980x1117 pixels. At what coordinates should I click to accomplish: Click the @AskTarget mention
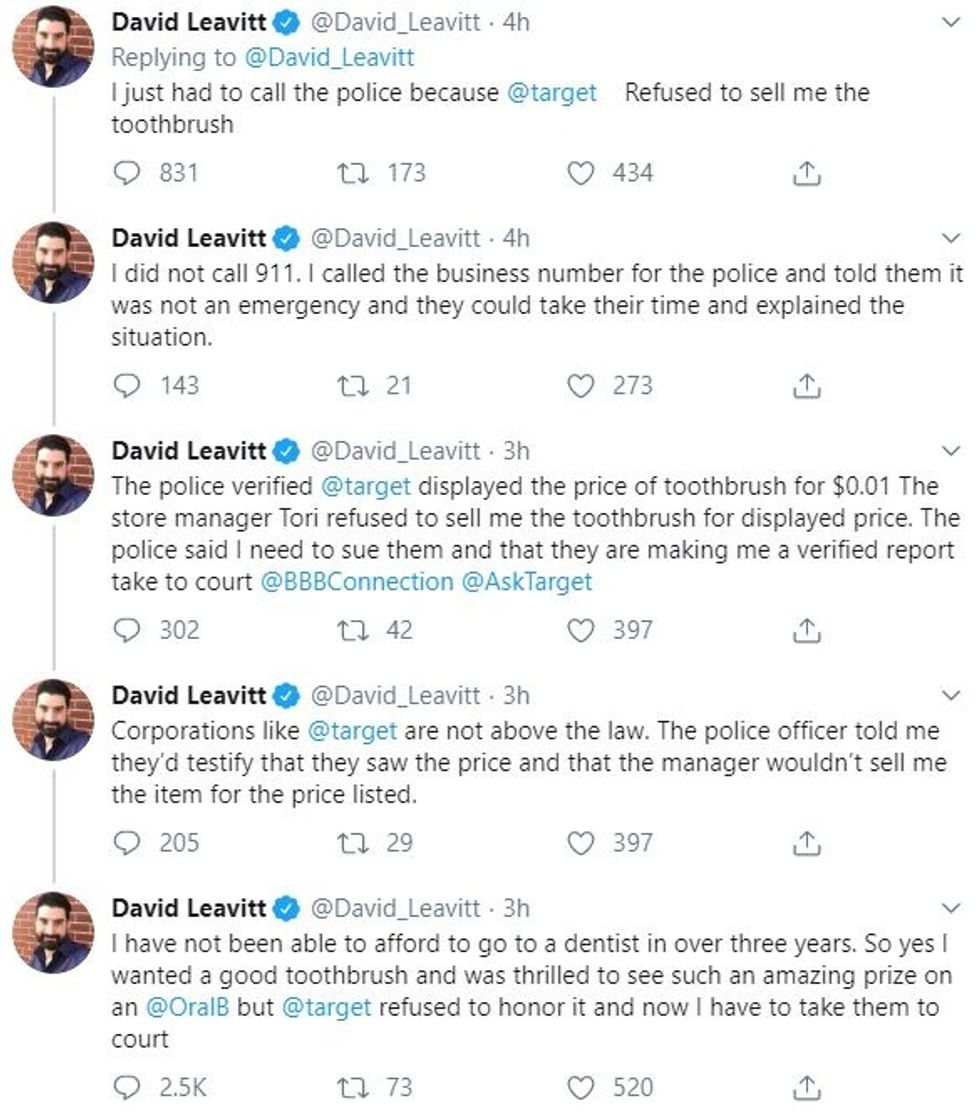pos(526,581)
